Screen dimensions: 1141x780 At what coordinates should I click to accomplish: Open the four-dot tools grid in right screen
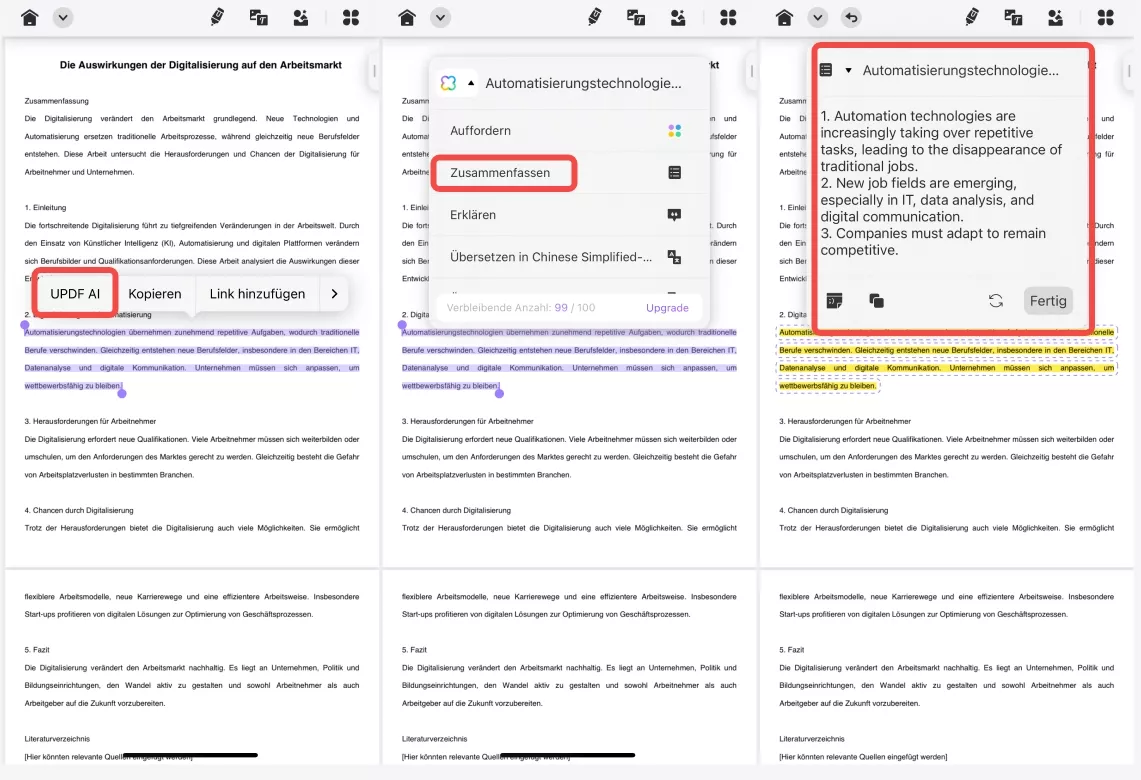[x=1105, y=17]
